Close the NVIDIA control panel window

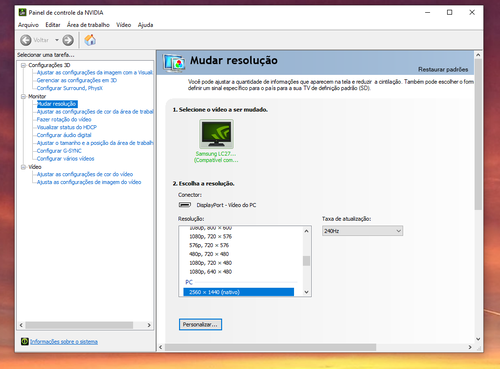pos(472,12)
